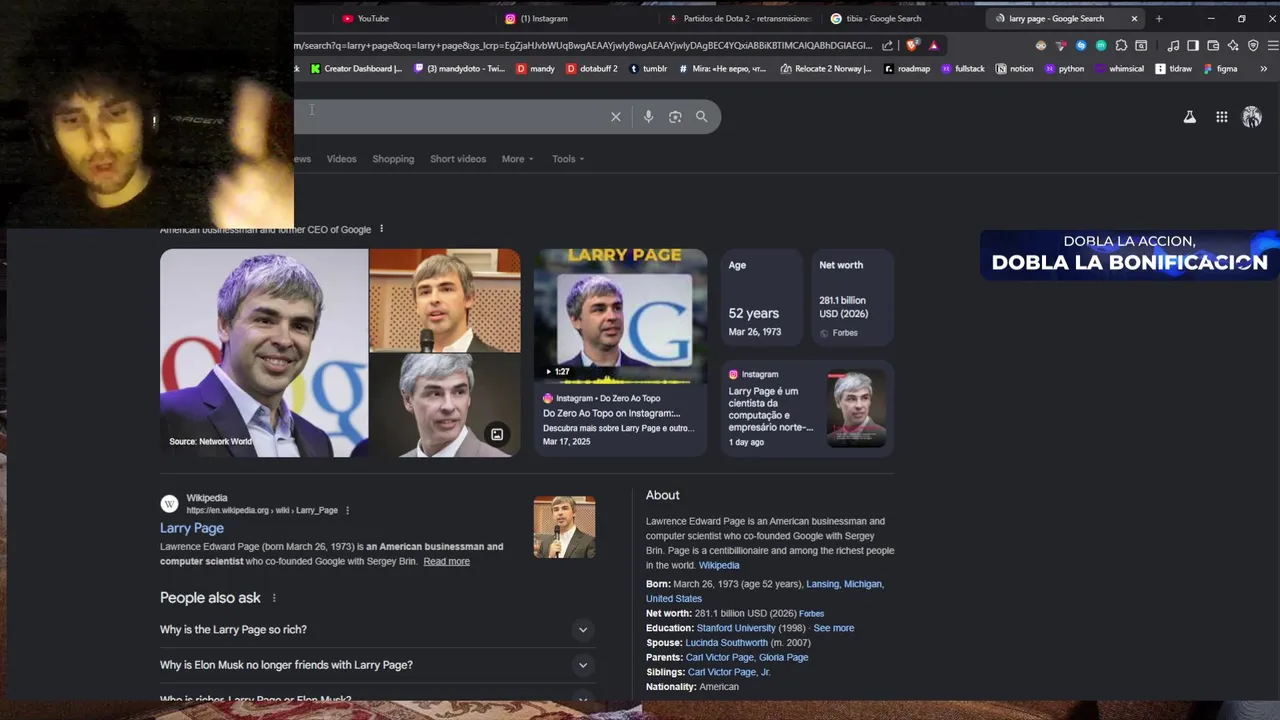Open Brave Shields lion icon
The height and width of the screenshot is (720, 1280).
point(912,45)
